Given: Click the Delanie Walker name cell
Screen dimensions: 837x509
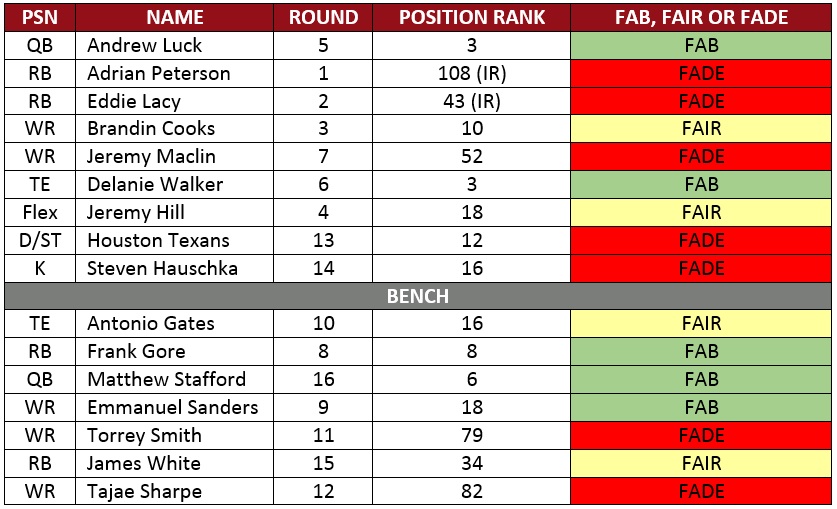Looking at the screenshot, I should 175,185.
